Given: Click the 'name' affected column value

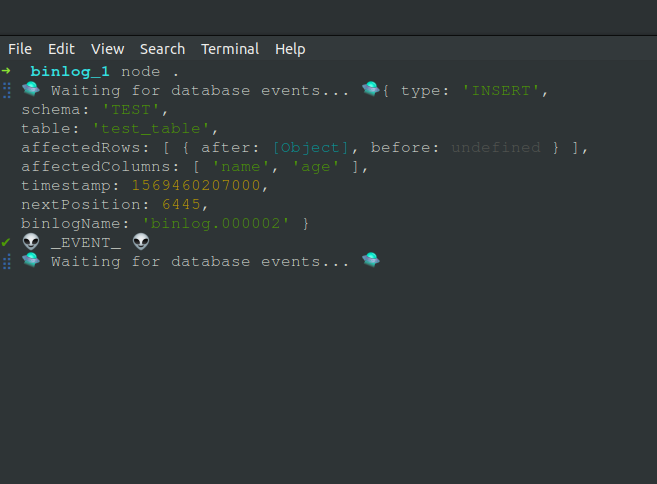Looking at the screenshot, I should (241, 167).
